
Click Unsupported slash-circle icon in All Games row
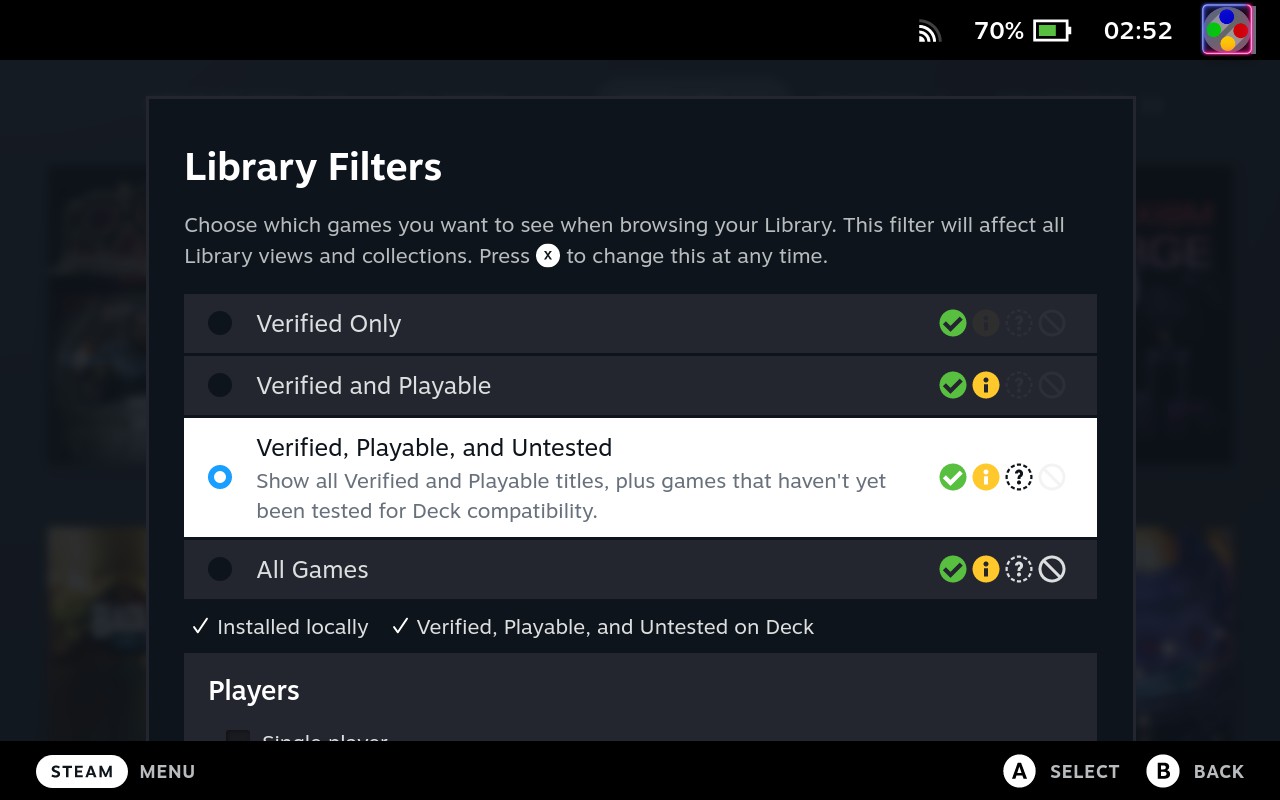click(1052, 570)
